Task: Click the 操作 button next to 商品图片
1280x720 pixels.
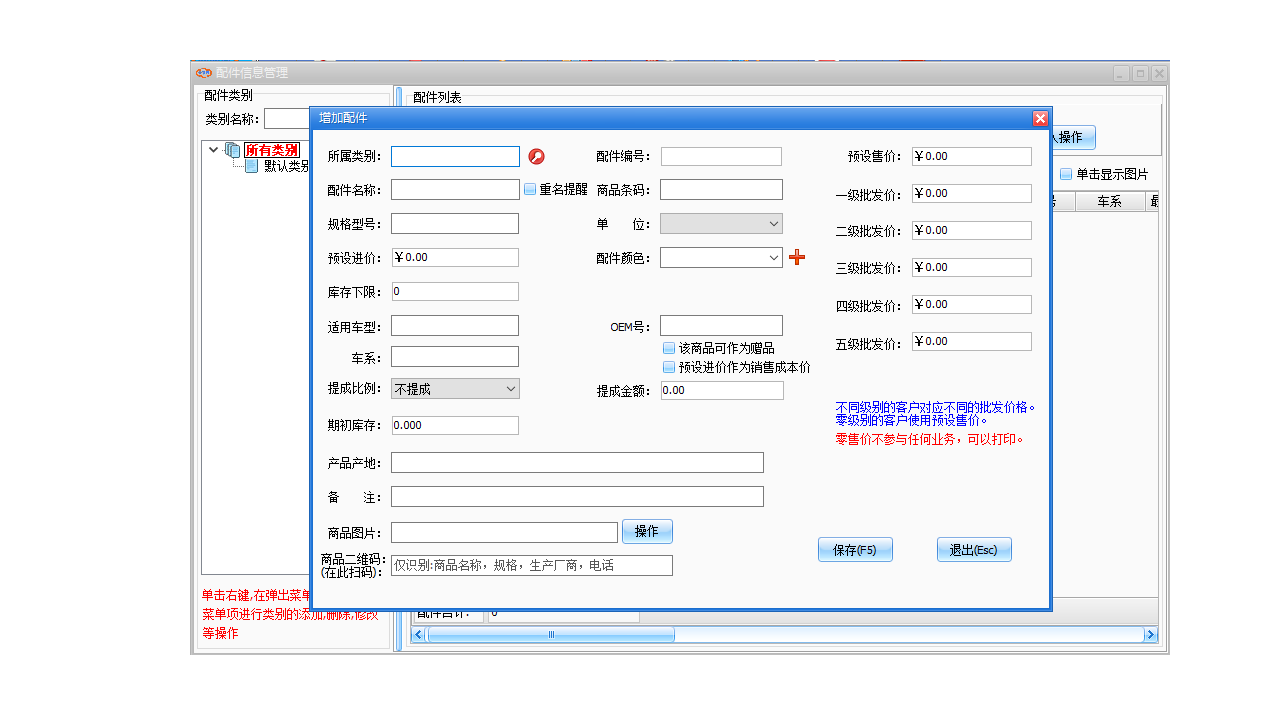Action: [x=647, y=531]
